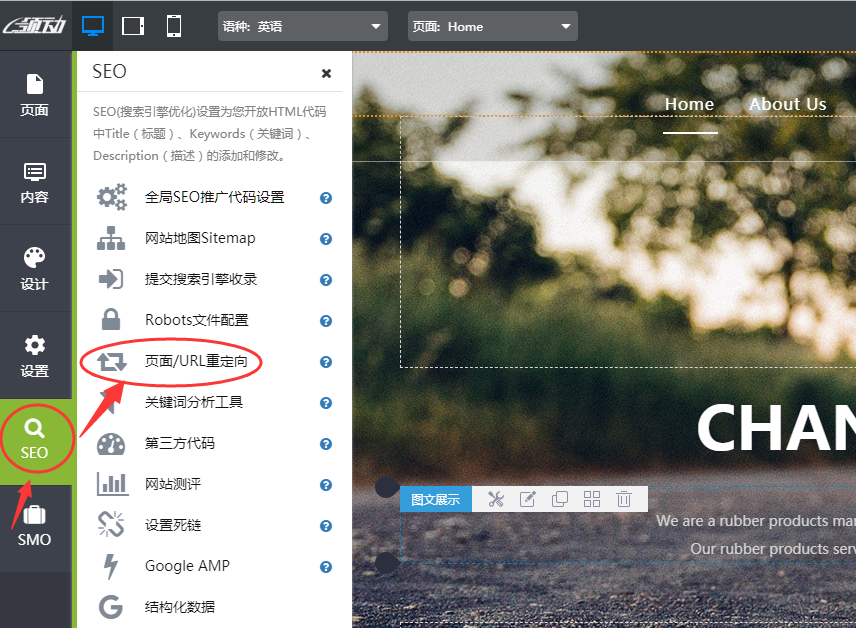Switch to tablet preview mode
Screen dimensions: 856x628
[133, 26]
